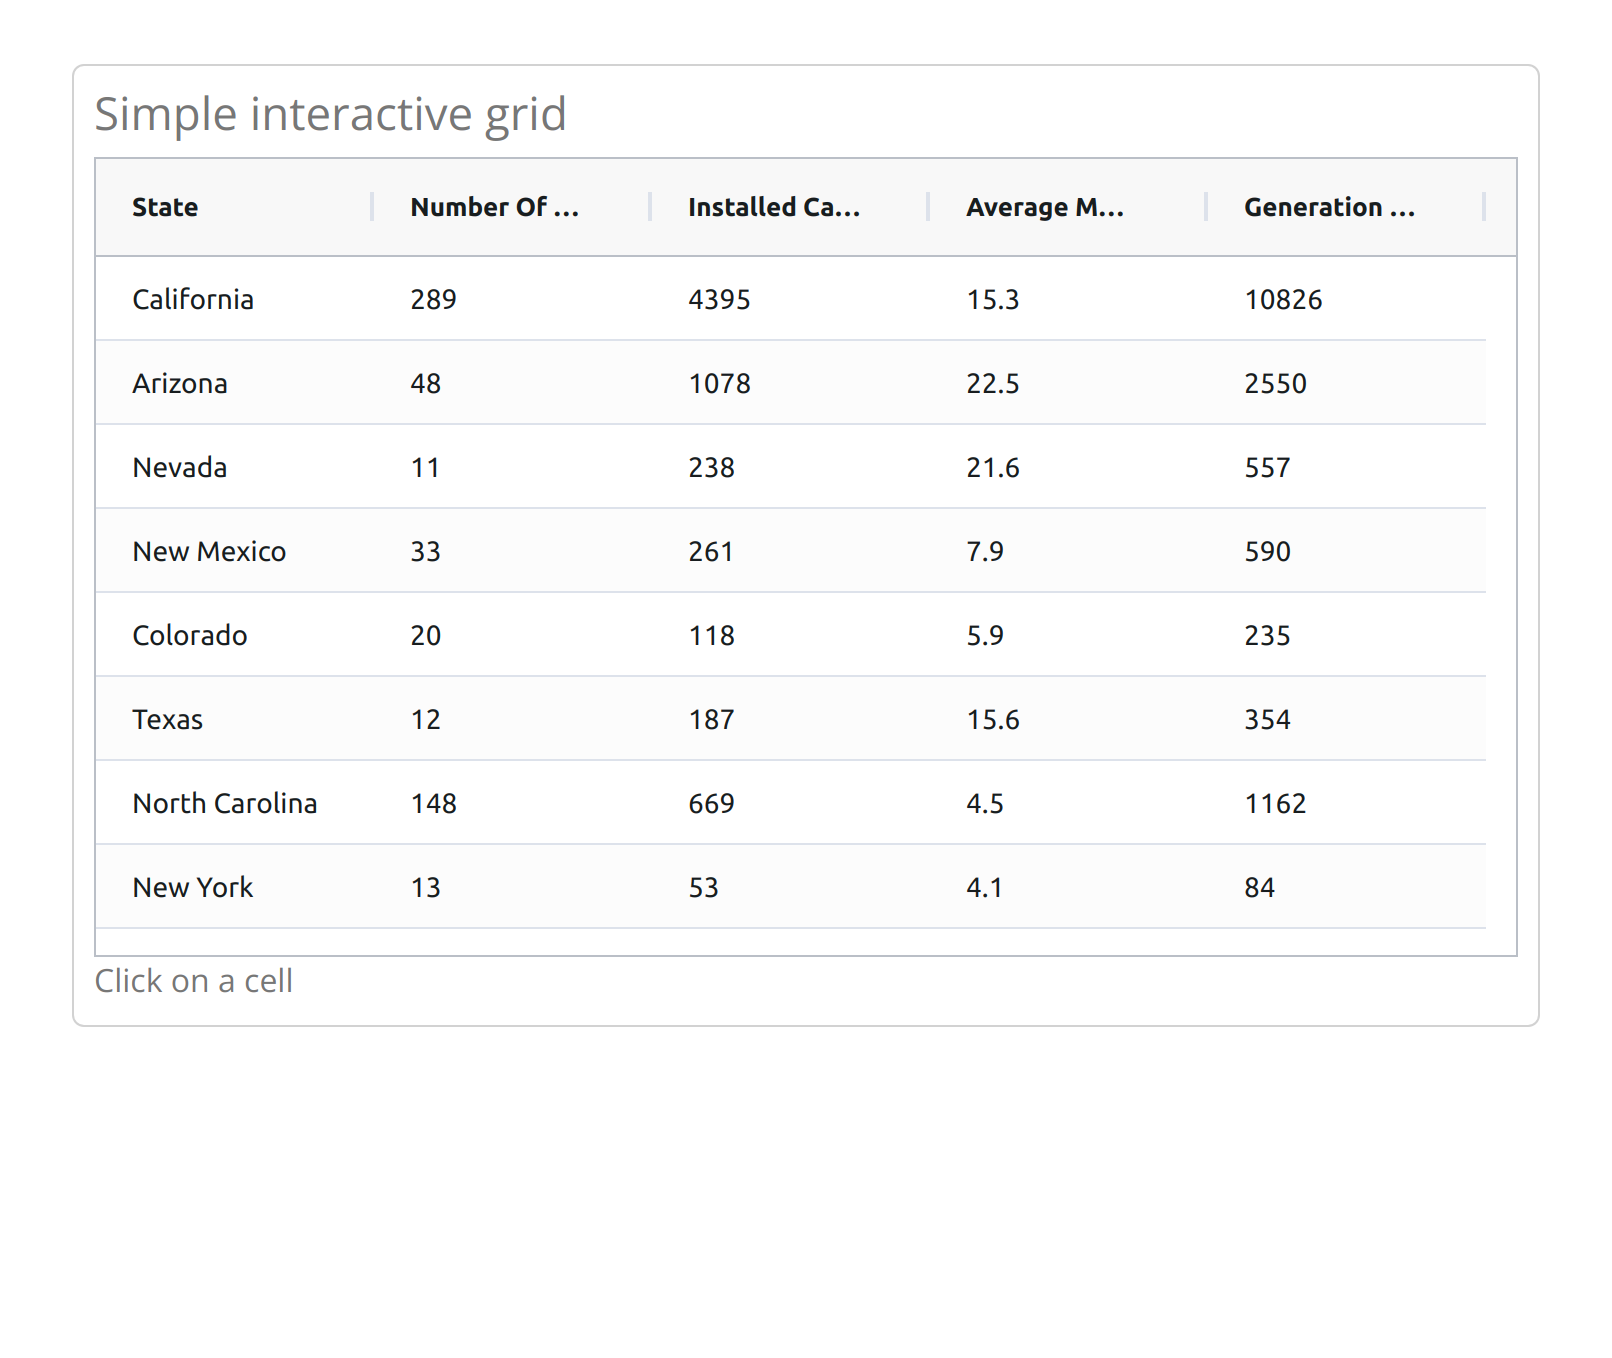The height and width of the screenshot is (1358, 1612).
Task: Select the Generation column header
Action: 1346,207
